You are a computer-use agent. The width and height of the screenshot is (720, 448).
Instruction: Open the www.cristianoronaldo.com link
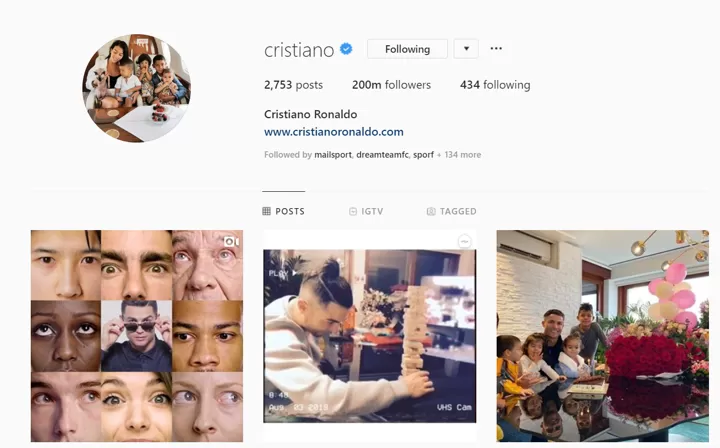(x=334, y=132)
